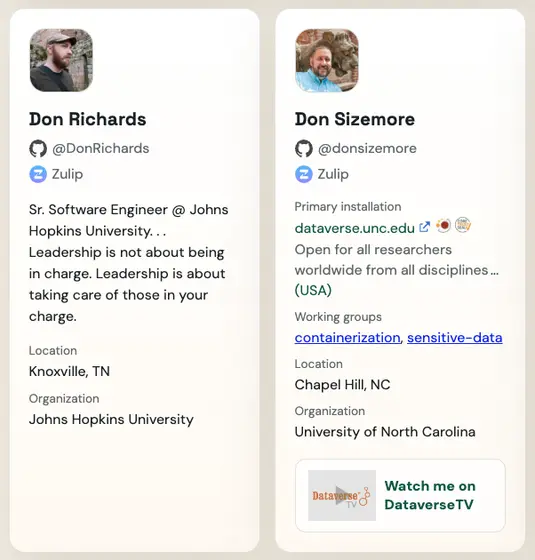Open Don Sizemore profile photo

click(x=327, y=60)
